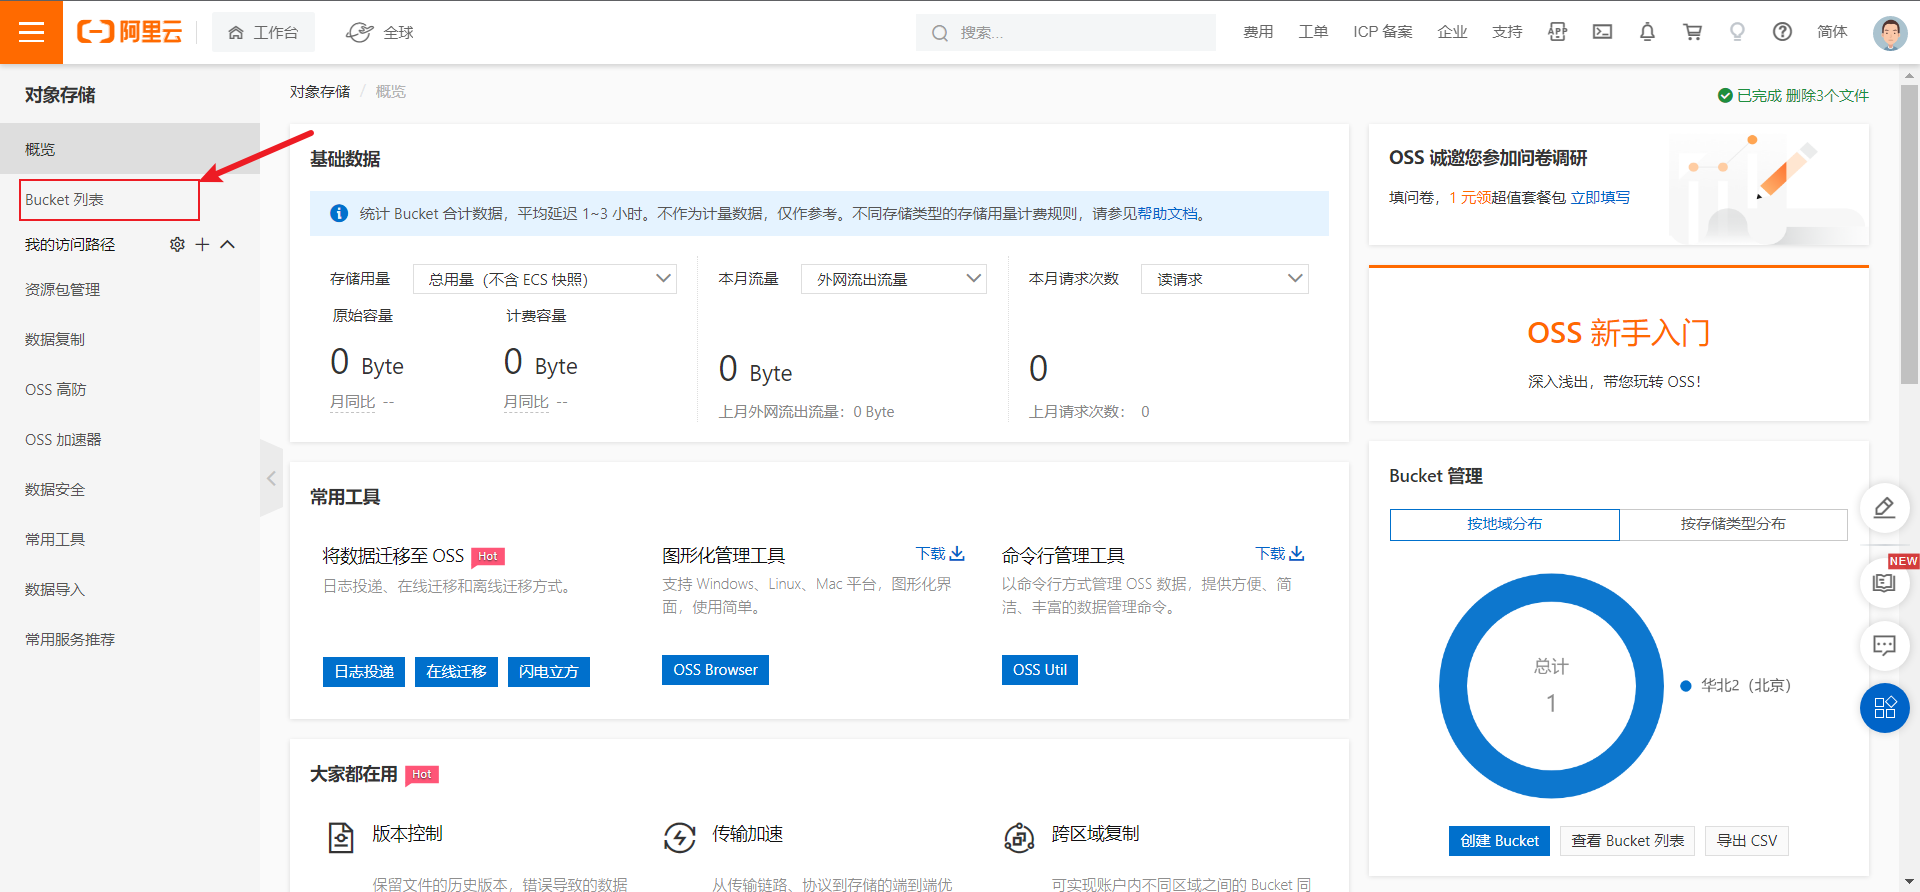Screen dimensions: 1920x892
Task: Open the 工单 ticket menu
Action: pyautogui.click(x=1313, y=32)
